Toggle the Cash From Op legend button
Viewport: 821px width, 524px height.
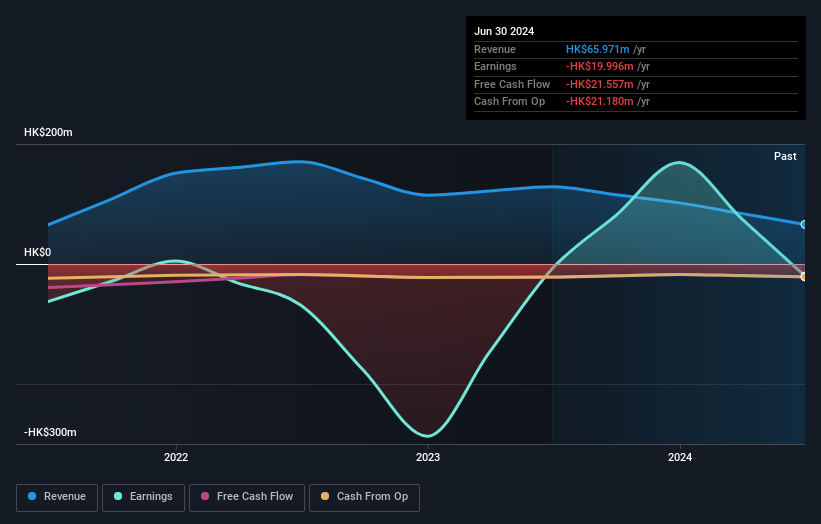tap(364, 497)
